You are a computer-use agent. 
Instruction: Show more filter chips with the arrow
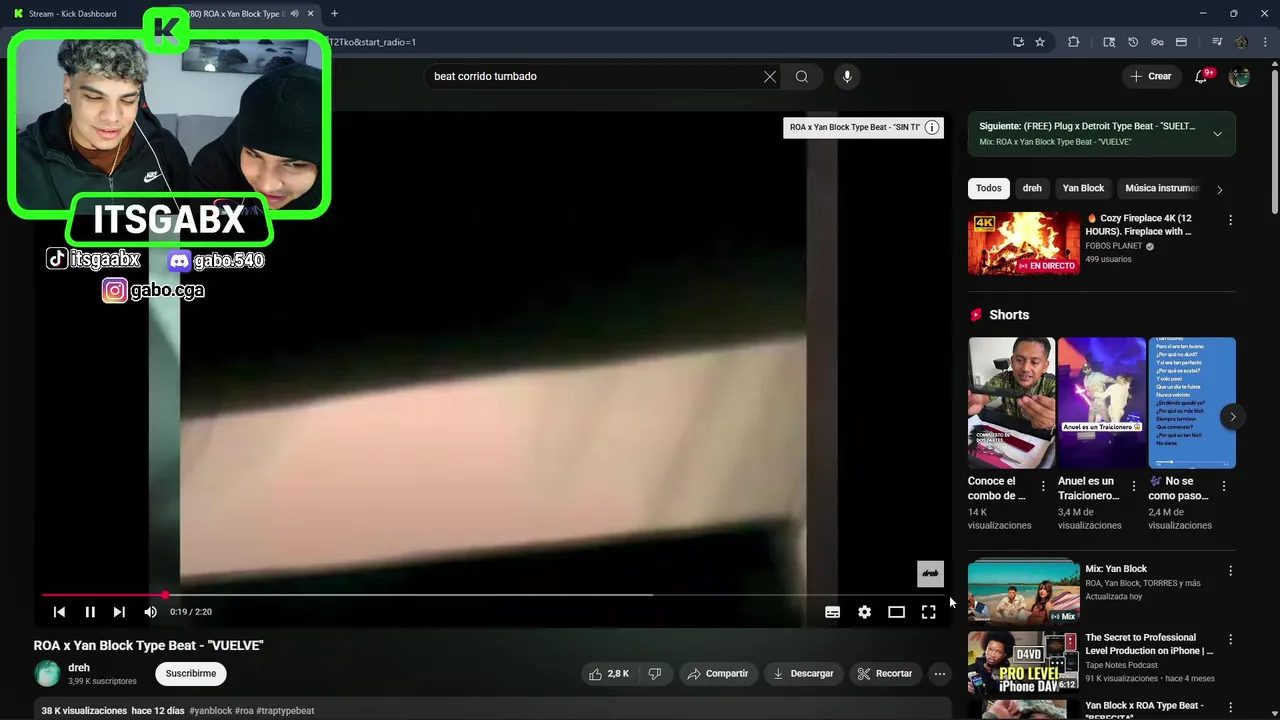click(1219, 189)
